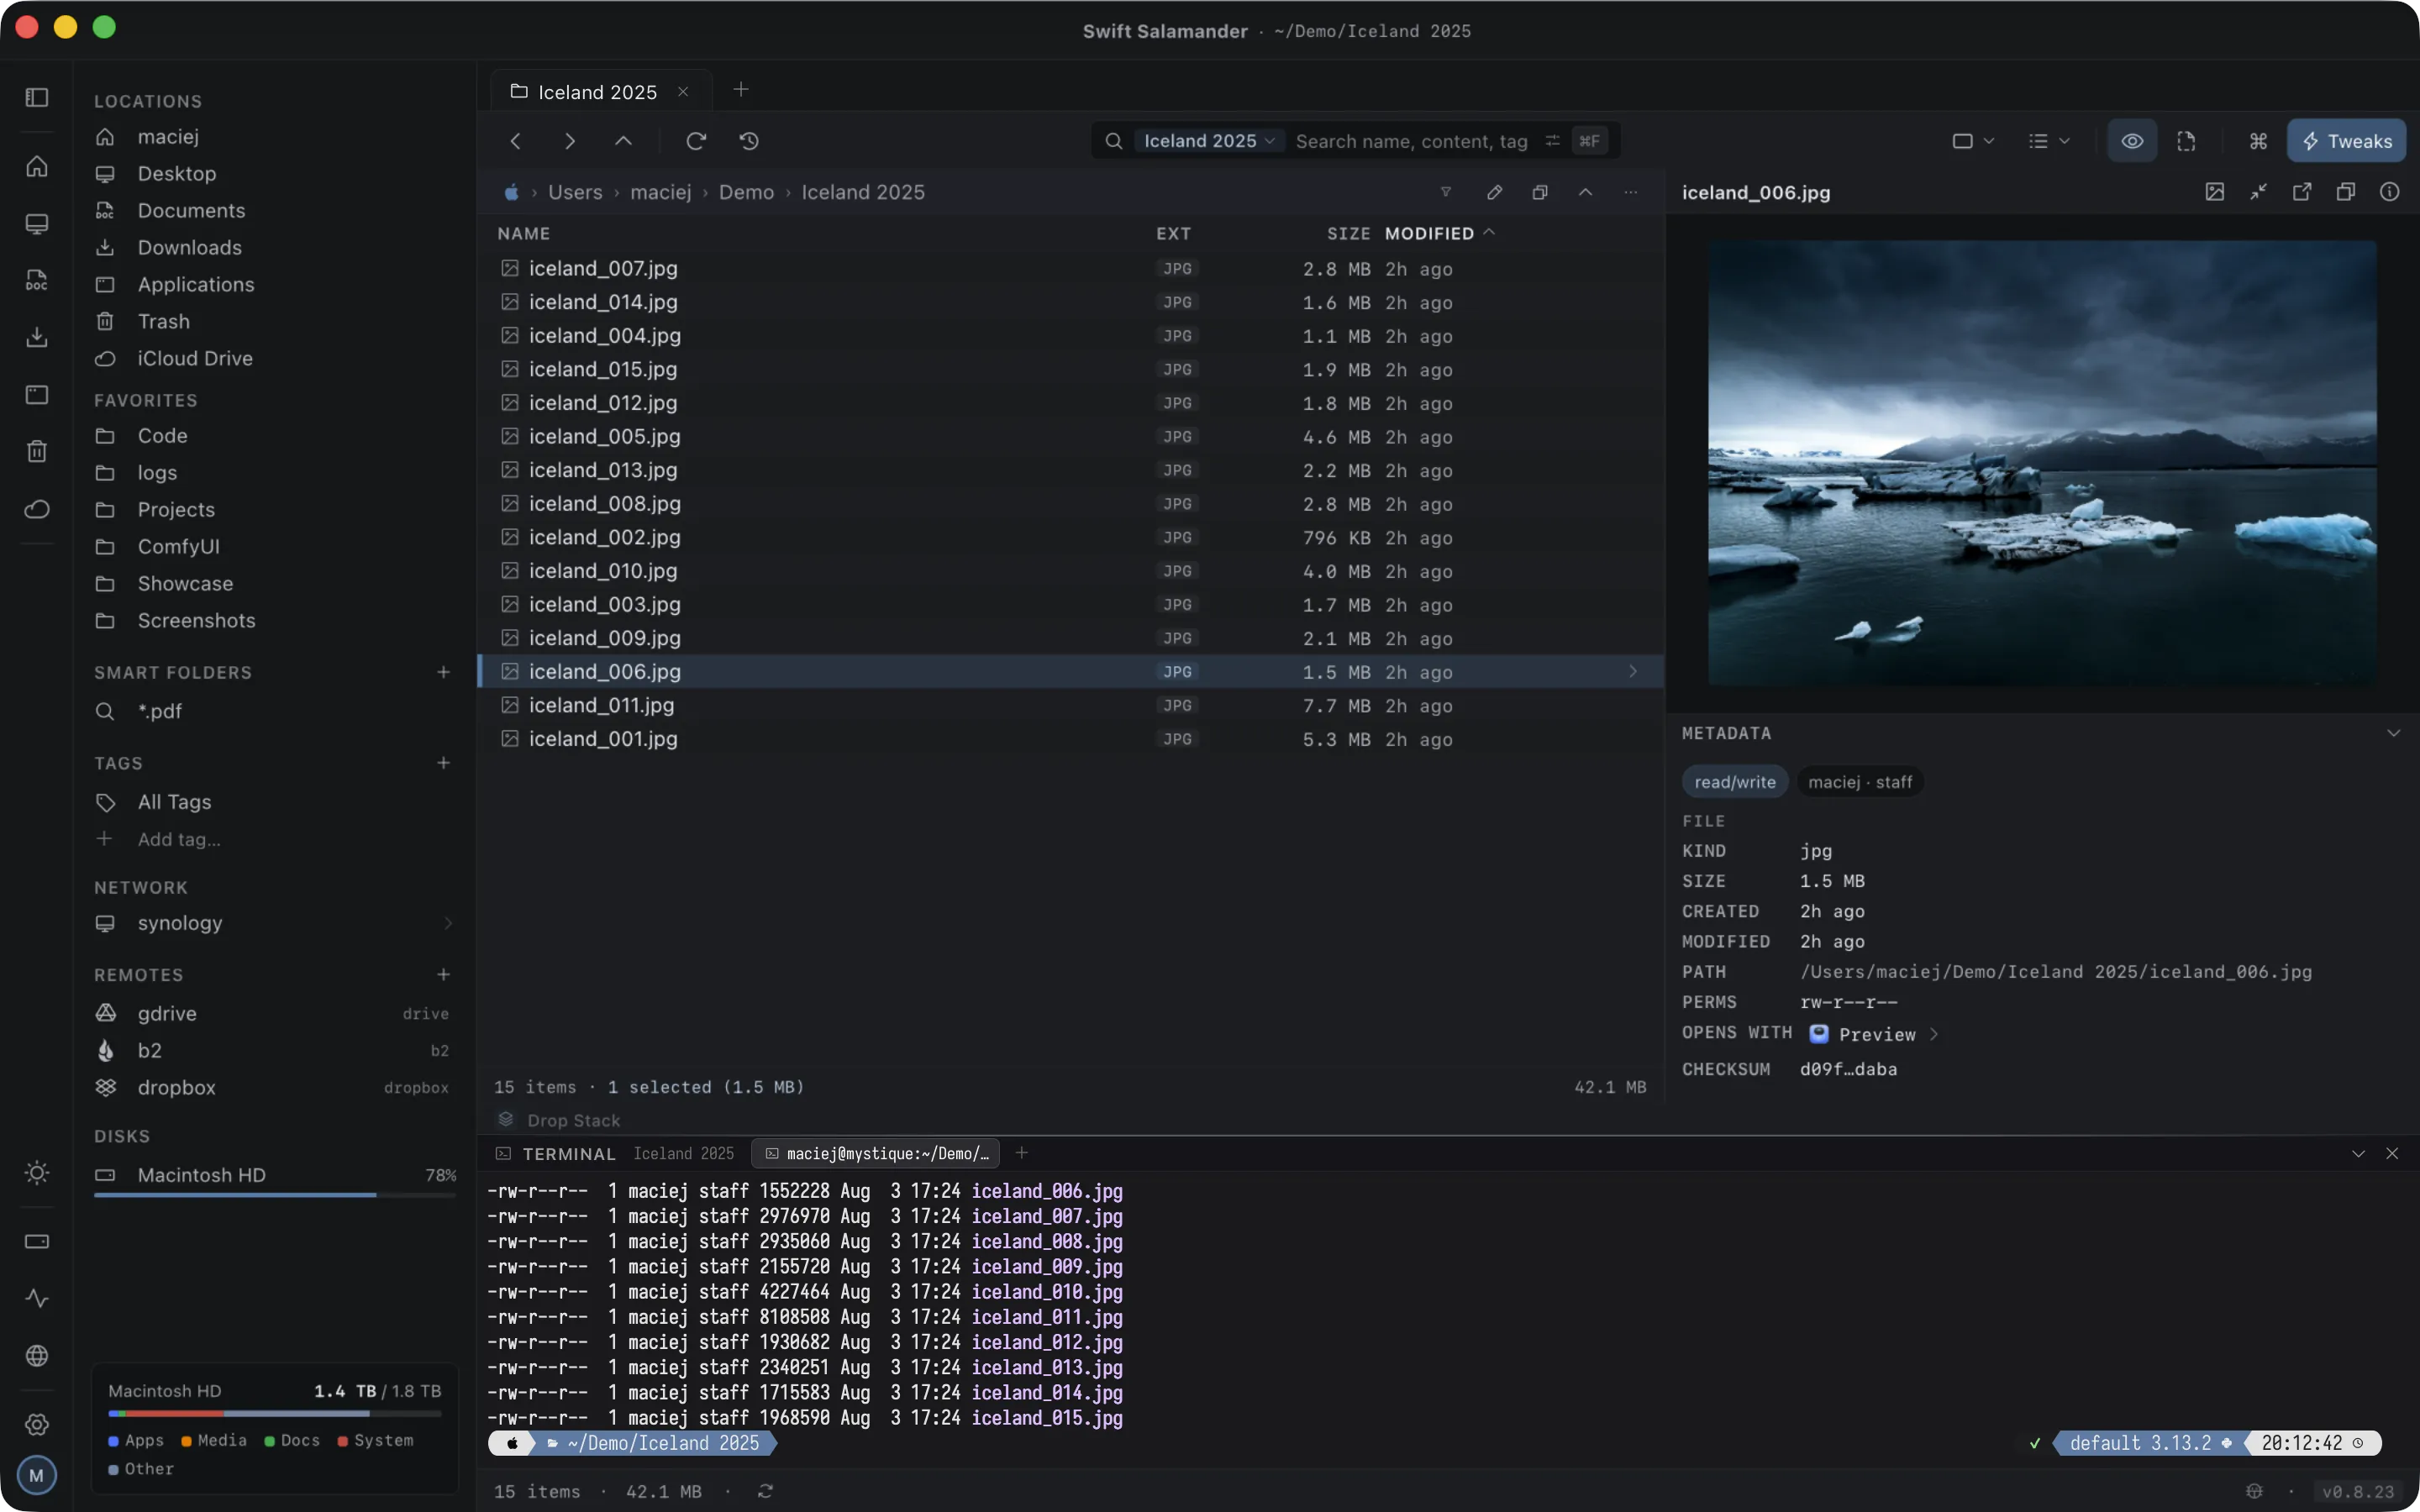Open the layout mode dropdown
2420x1512 pixels.
[1973, 141]
